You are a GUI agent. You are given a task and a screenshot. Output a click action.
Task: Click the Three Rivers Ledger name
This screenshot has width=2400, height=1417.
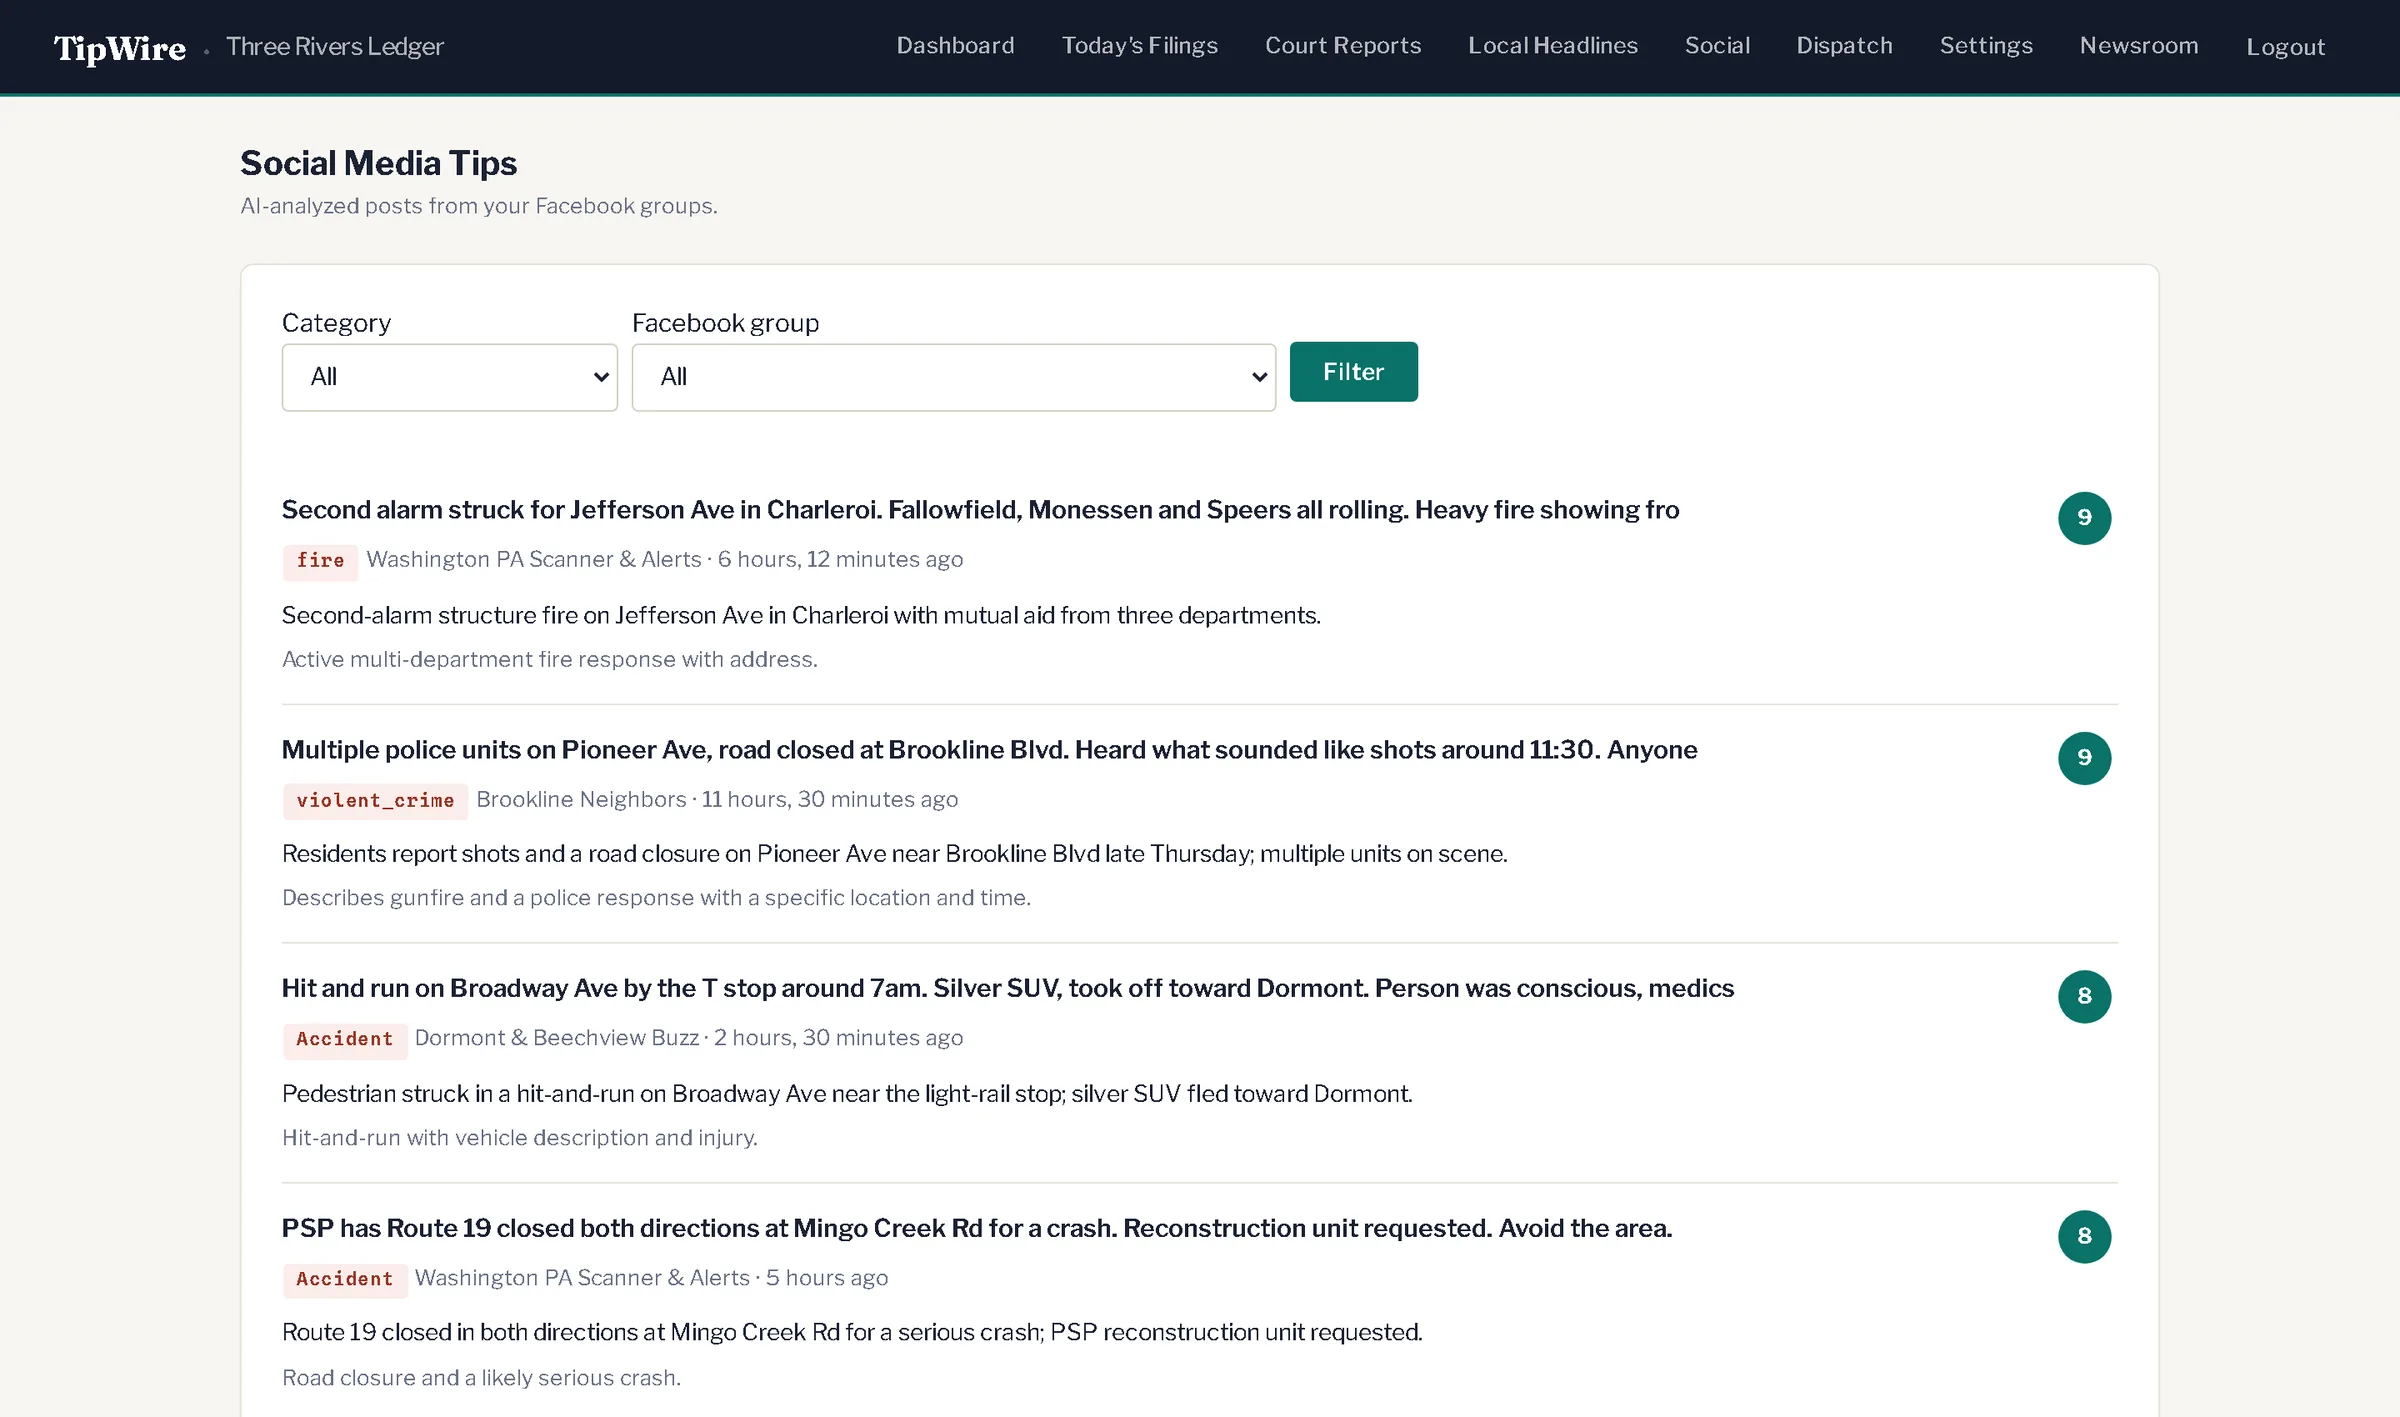tap(335, 47)
